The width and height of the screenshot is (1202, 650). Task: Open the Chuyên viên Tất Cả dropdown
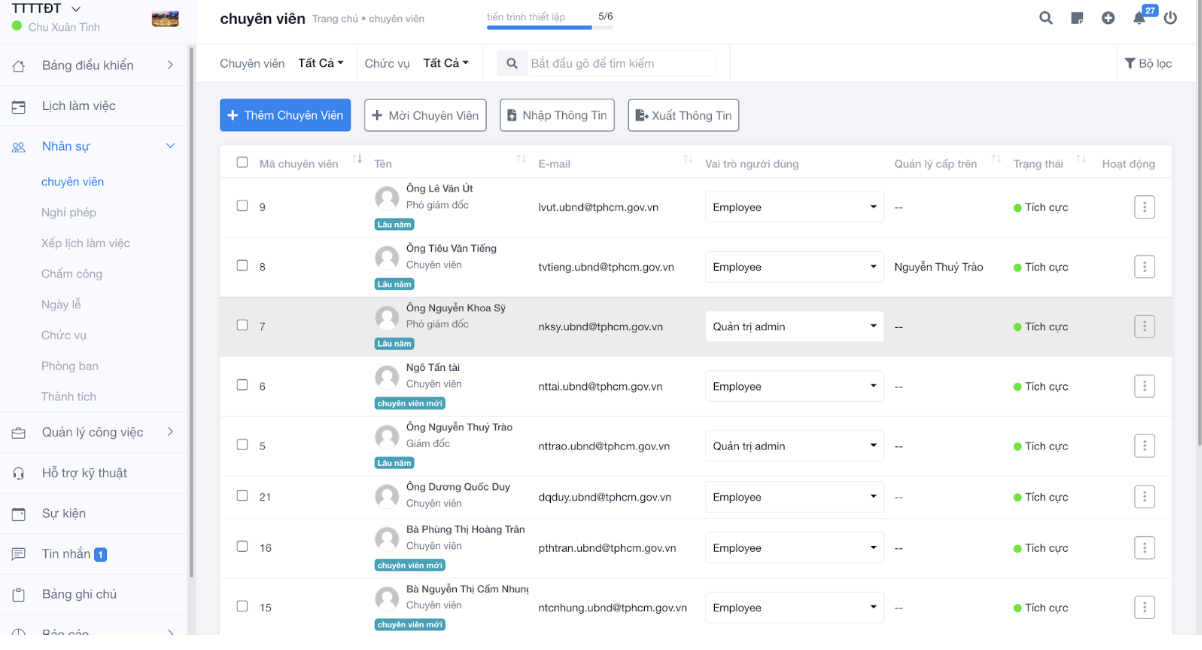click(321, 63)
